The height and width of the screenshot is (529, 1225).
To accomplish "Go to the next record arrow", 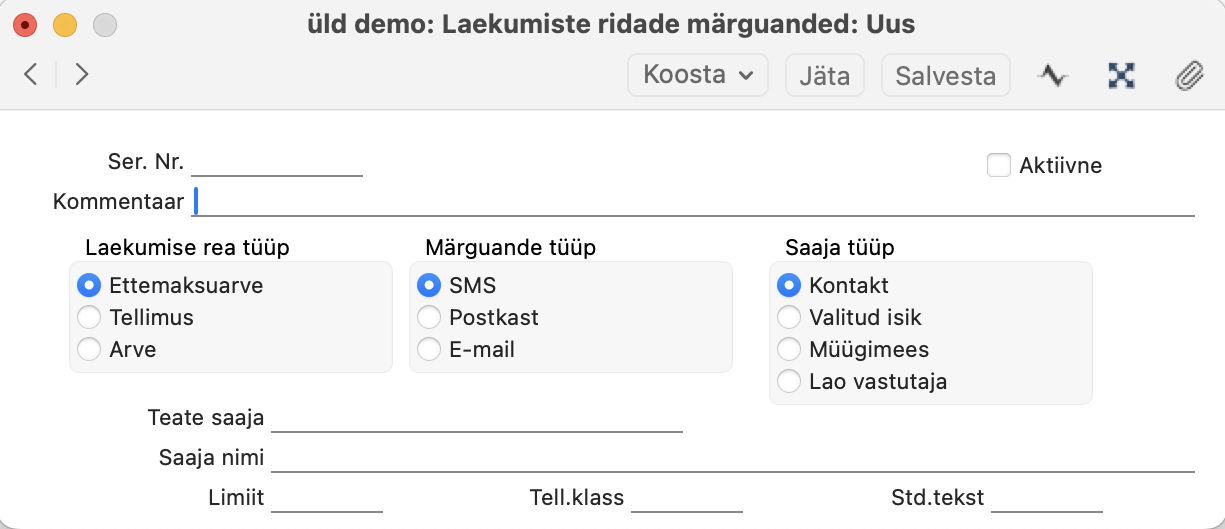I will point(82,74).
